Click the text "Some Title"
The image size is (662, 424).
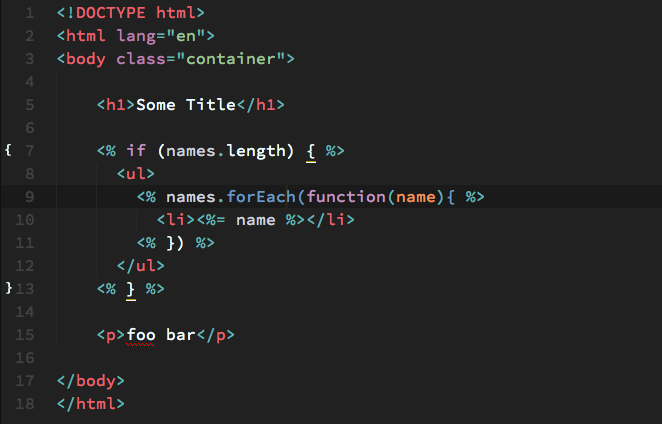coord(186,105)
